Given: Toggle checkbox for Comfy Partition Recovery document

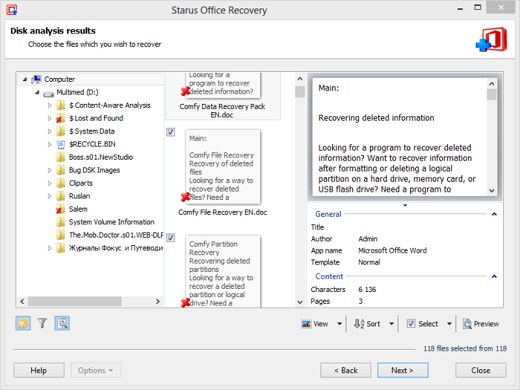Looking at the screenshot, I should [x=170, y=238].
